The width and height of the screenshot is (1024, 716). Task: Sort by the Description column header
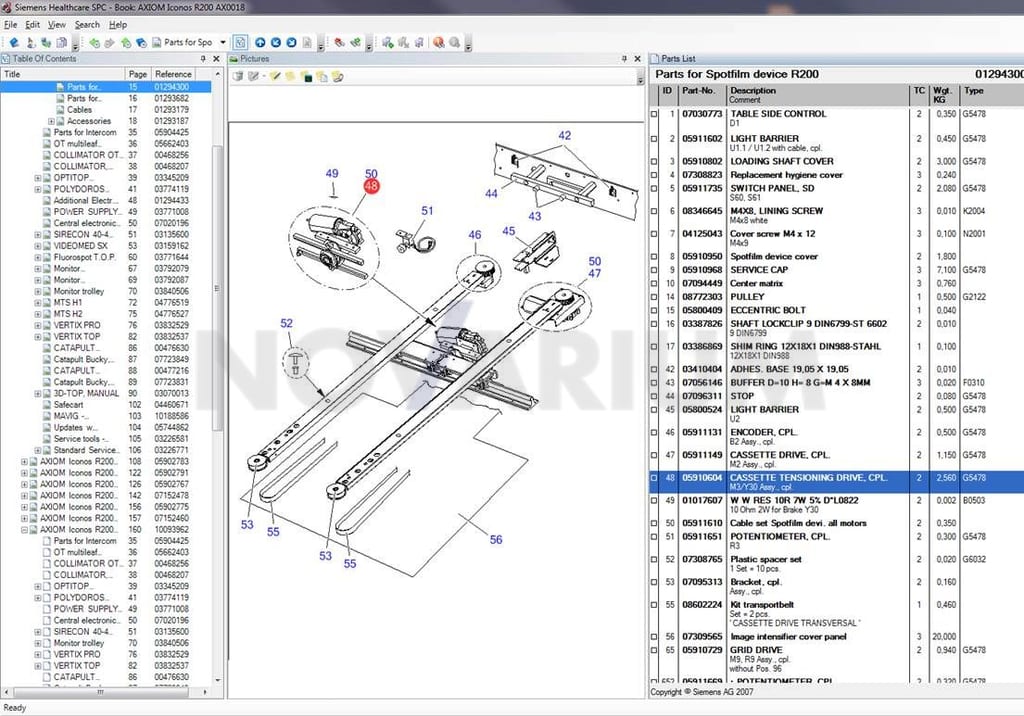coord(818,95)
